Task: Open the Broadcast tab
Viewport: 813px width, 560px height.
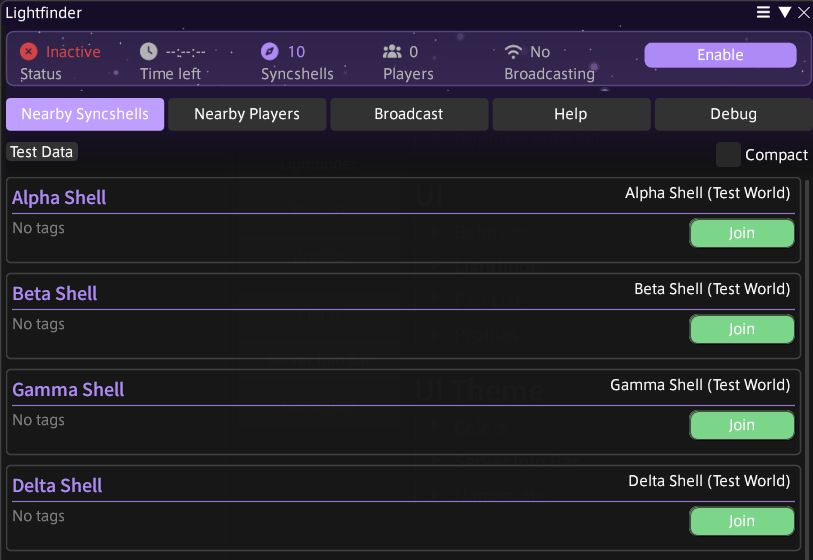Action: pos(409,114)
